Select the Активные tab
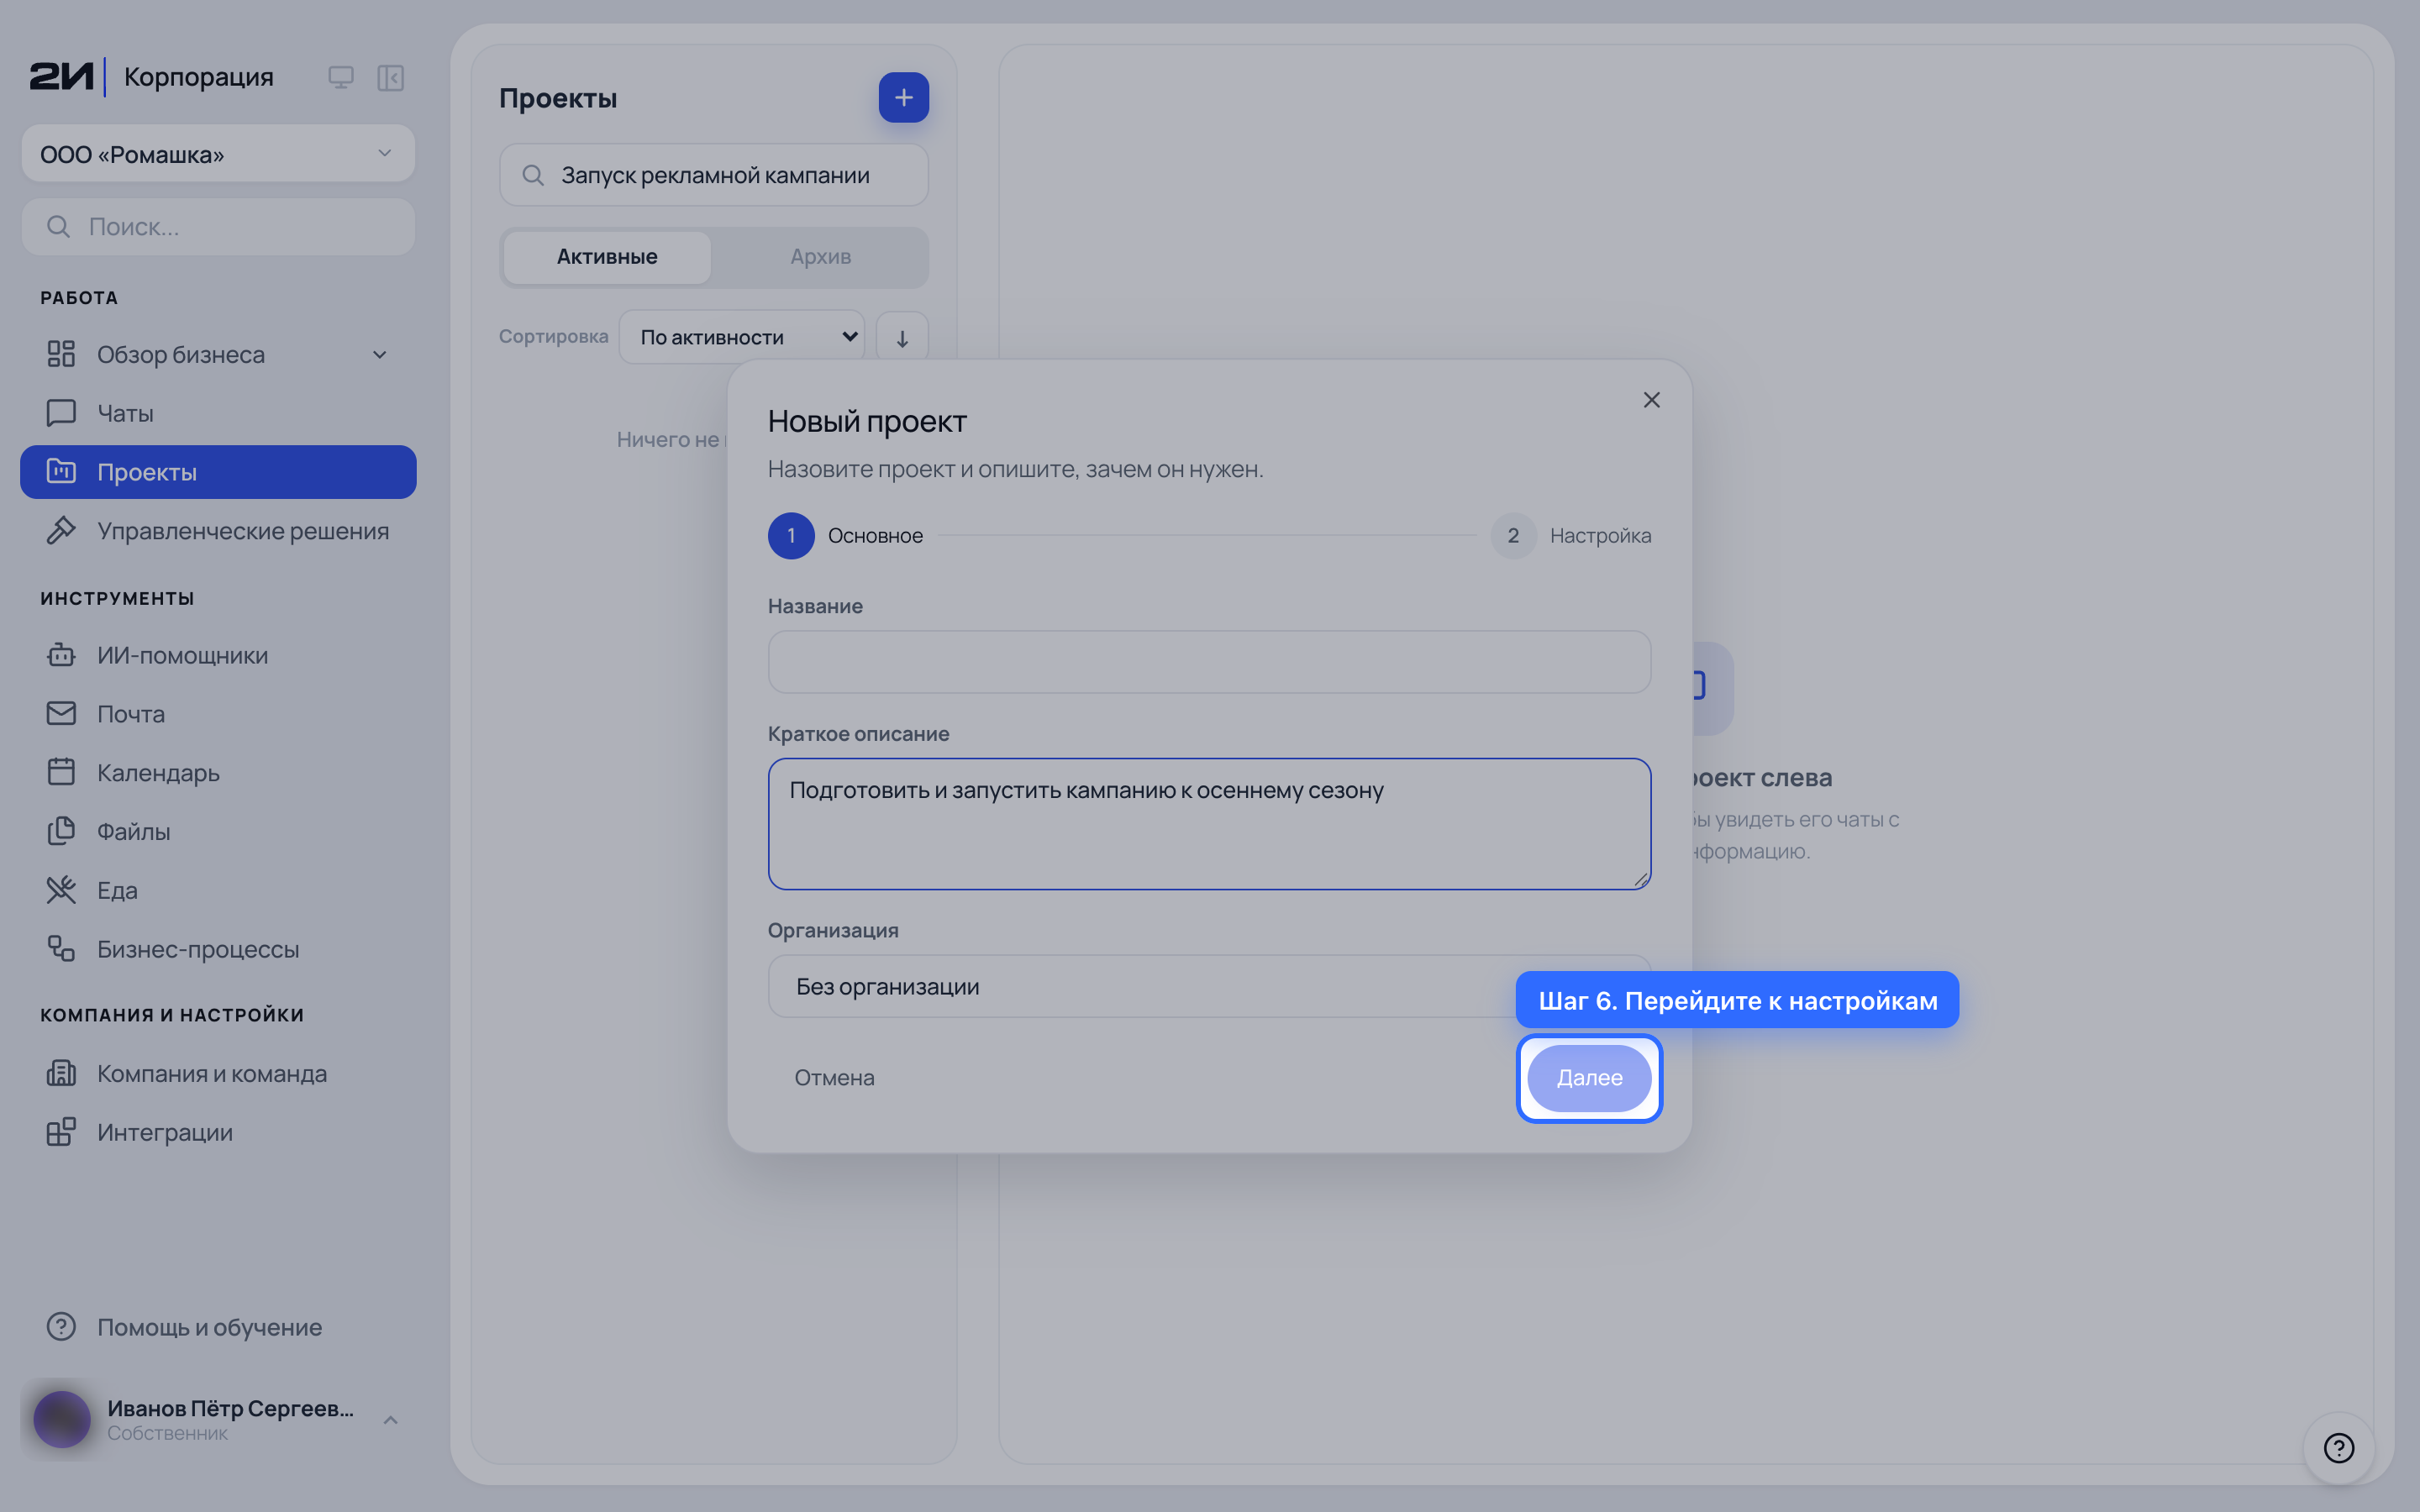The image size is (2420, 1512). point(607,257)
